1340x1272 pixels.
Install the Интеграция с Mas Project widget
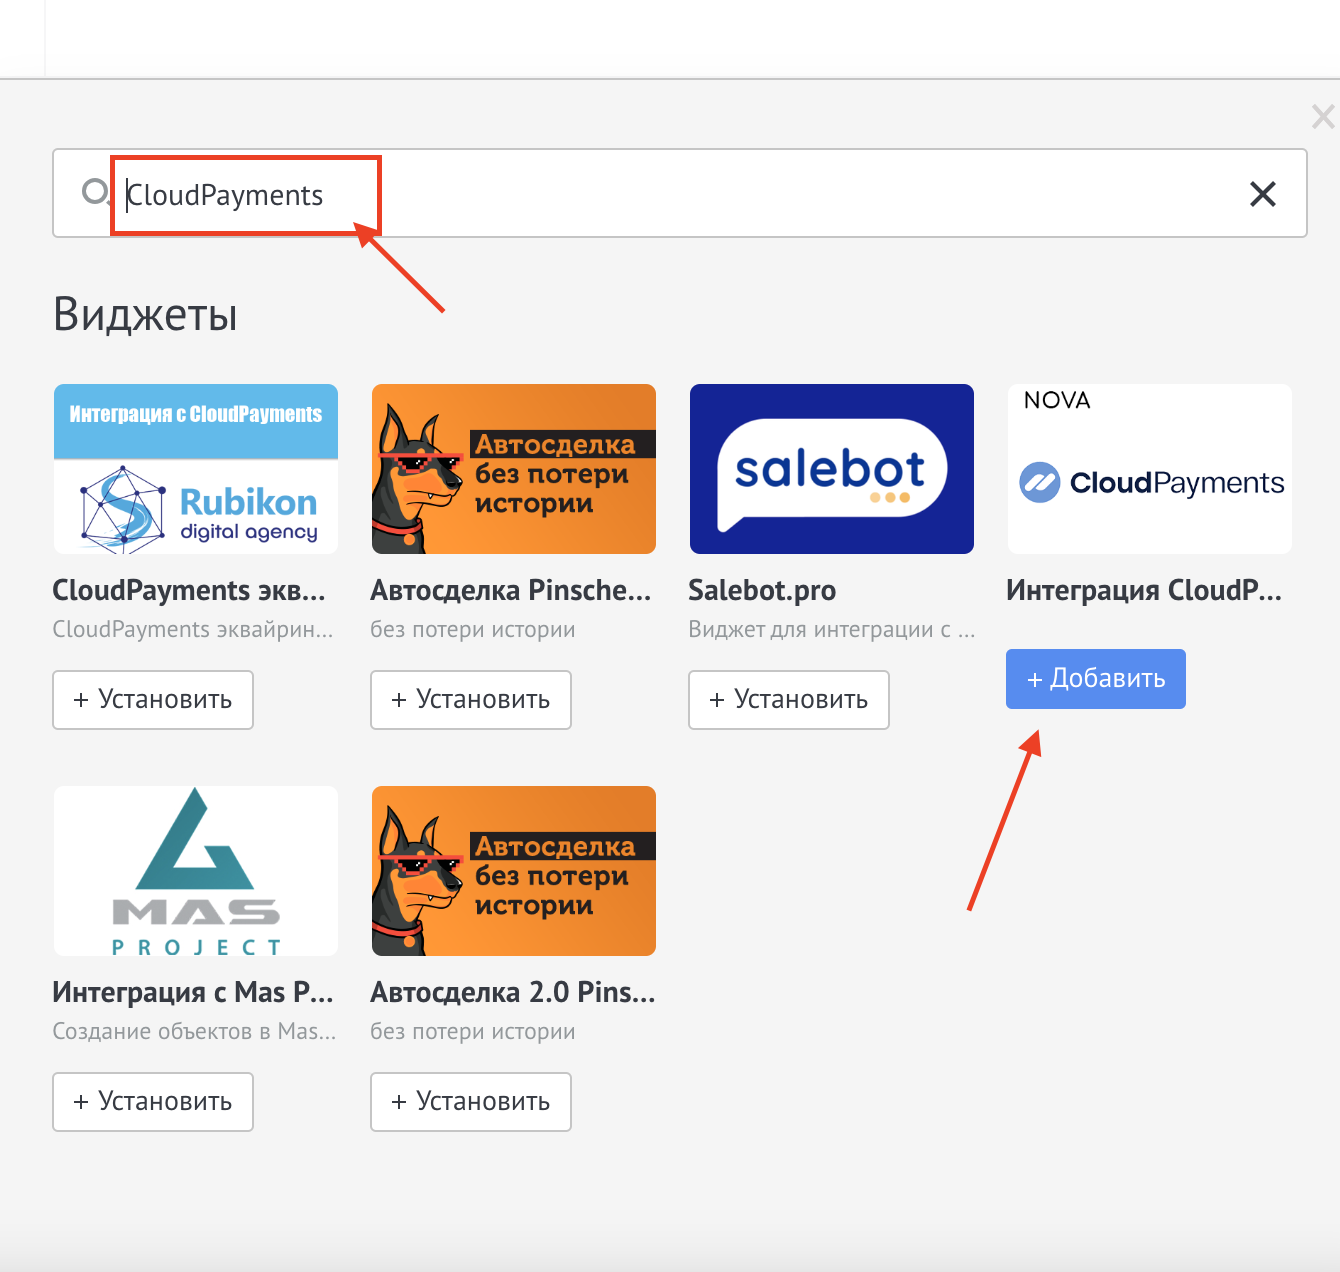(x=153, y=1102)
